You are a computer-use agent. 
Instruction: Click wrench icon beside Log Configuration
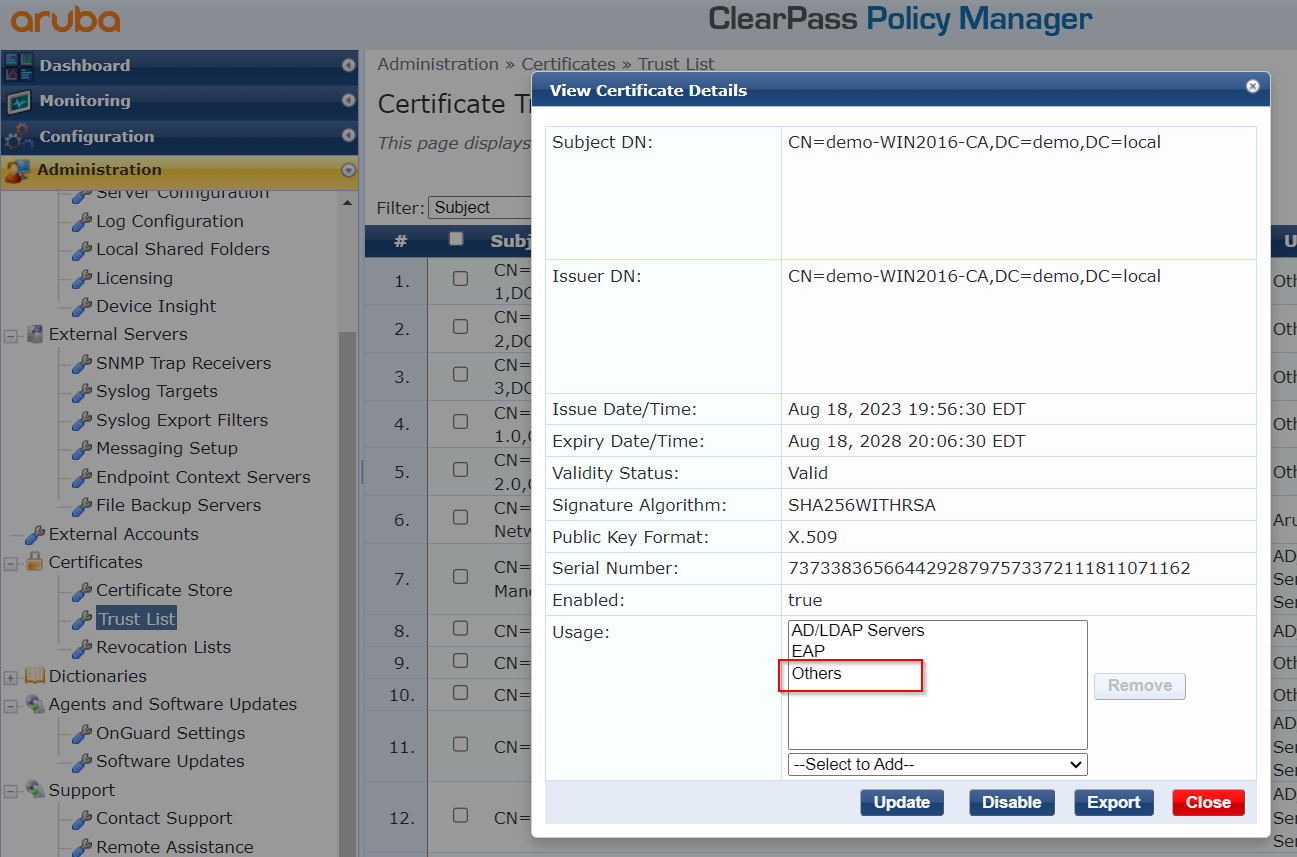pyautogui.click(x=82, y=222)
